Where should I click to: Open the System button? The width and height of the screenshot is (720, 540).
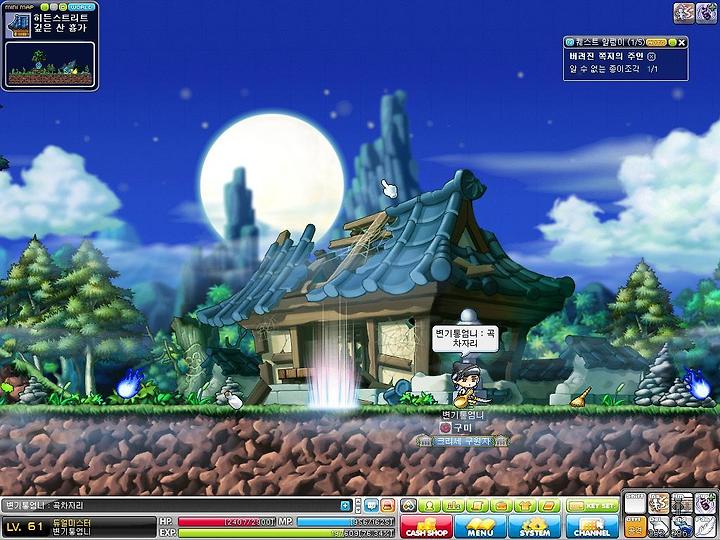[534, 527]
